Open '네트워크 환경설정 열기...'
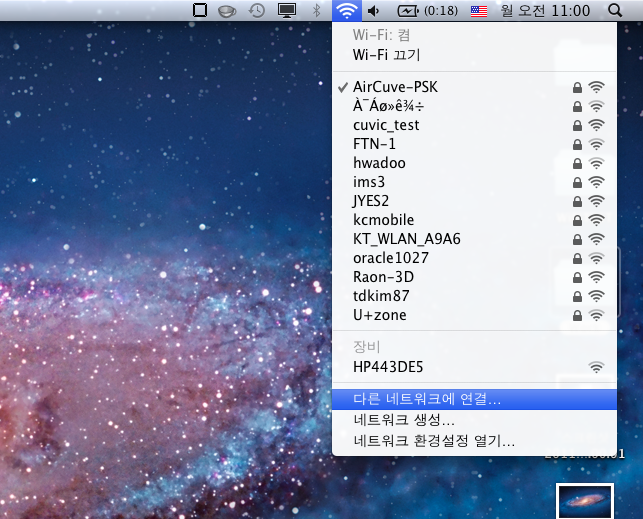 tap(433, 440)
